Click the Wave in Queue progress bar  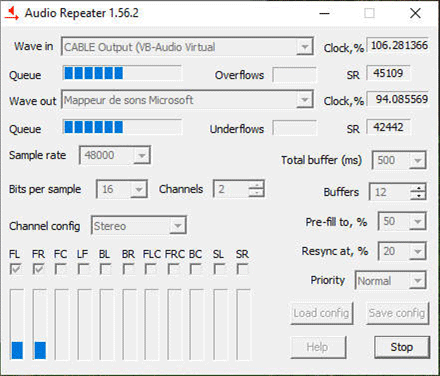pyautogui.click(x=122, y=73)
